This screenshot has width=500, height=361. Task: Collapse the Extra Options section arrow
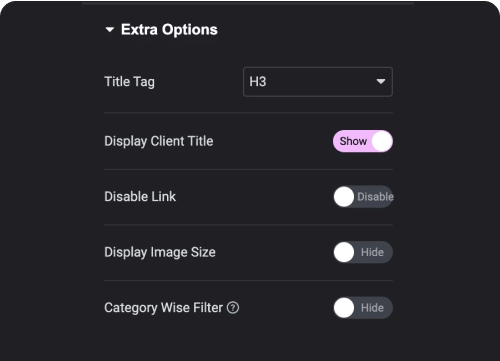(110, 30)
